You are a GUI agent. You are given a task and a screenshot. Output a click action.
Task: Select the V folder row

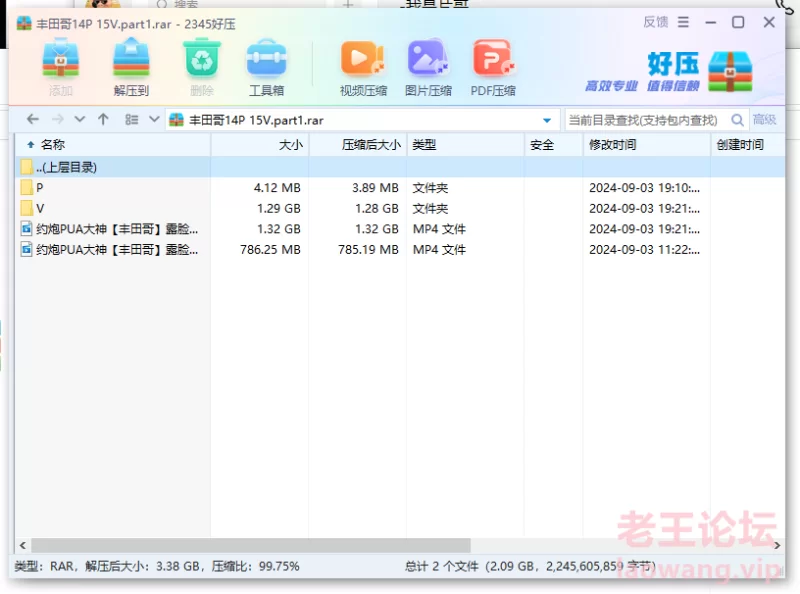tap(400, 208)
